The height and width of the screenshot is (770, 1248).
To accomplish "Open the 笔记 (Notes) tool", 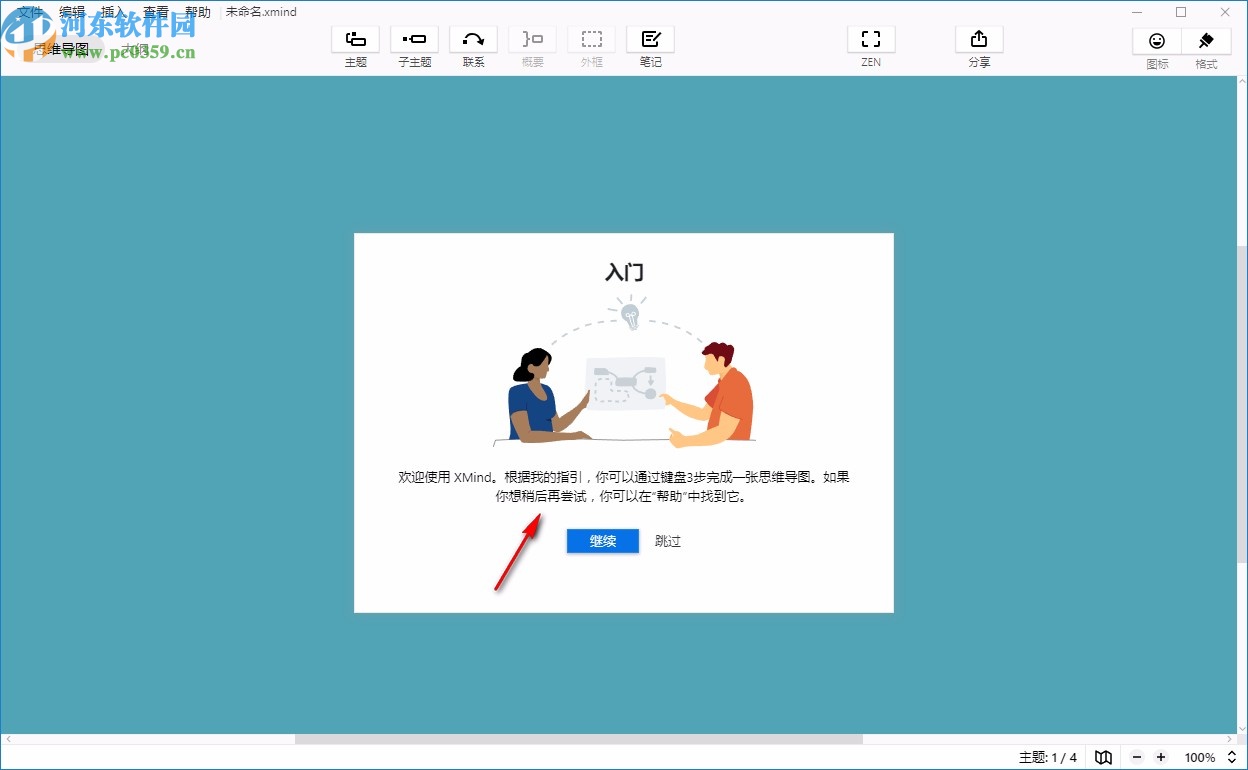I will coord(650,45).
